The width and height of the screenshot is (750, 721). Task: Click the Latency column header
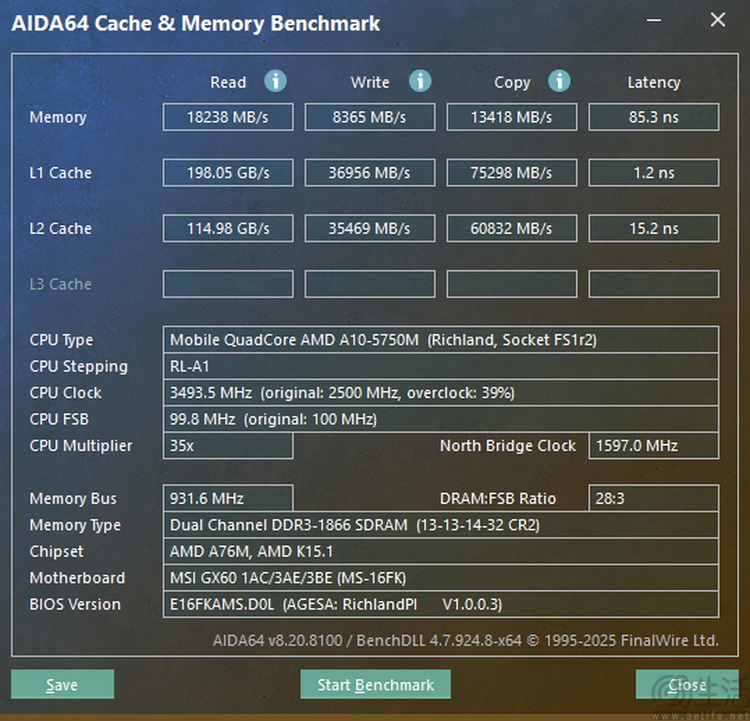point(654,82)
